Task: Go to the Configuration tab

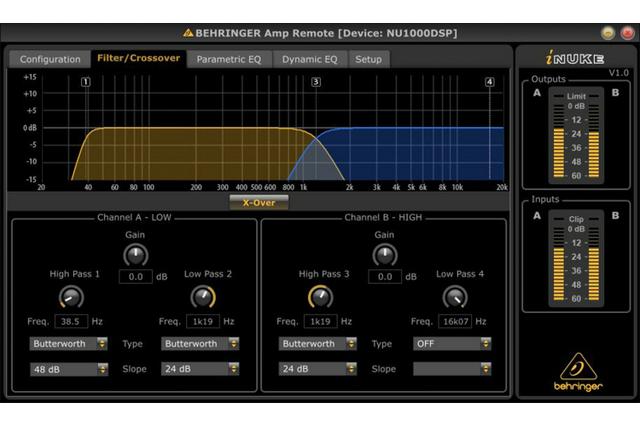Action: (50, 59)
